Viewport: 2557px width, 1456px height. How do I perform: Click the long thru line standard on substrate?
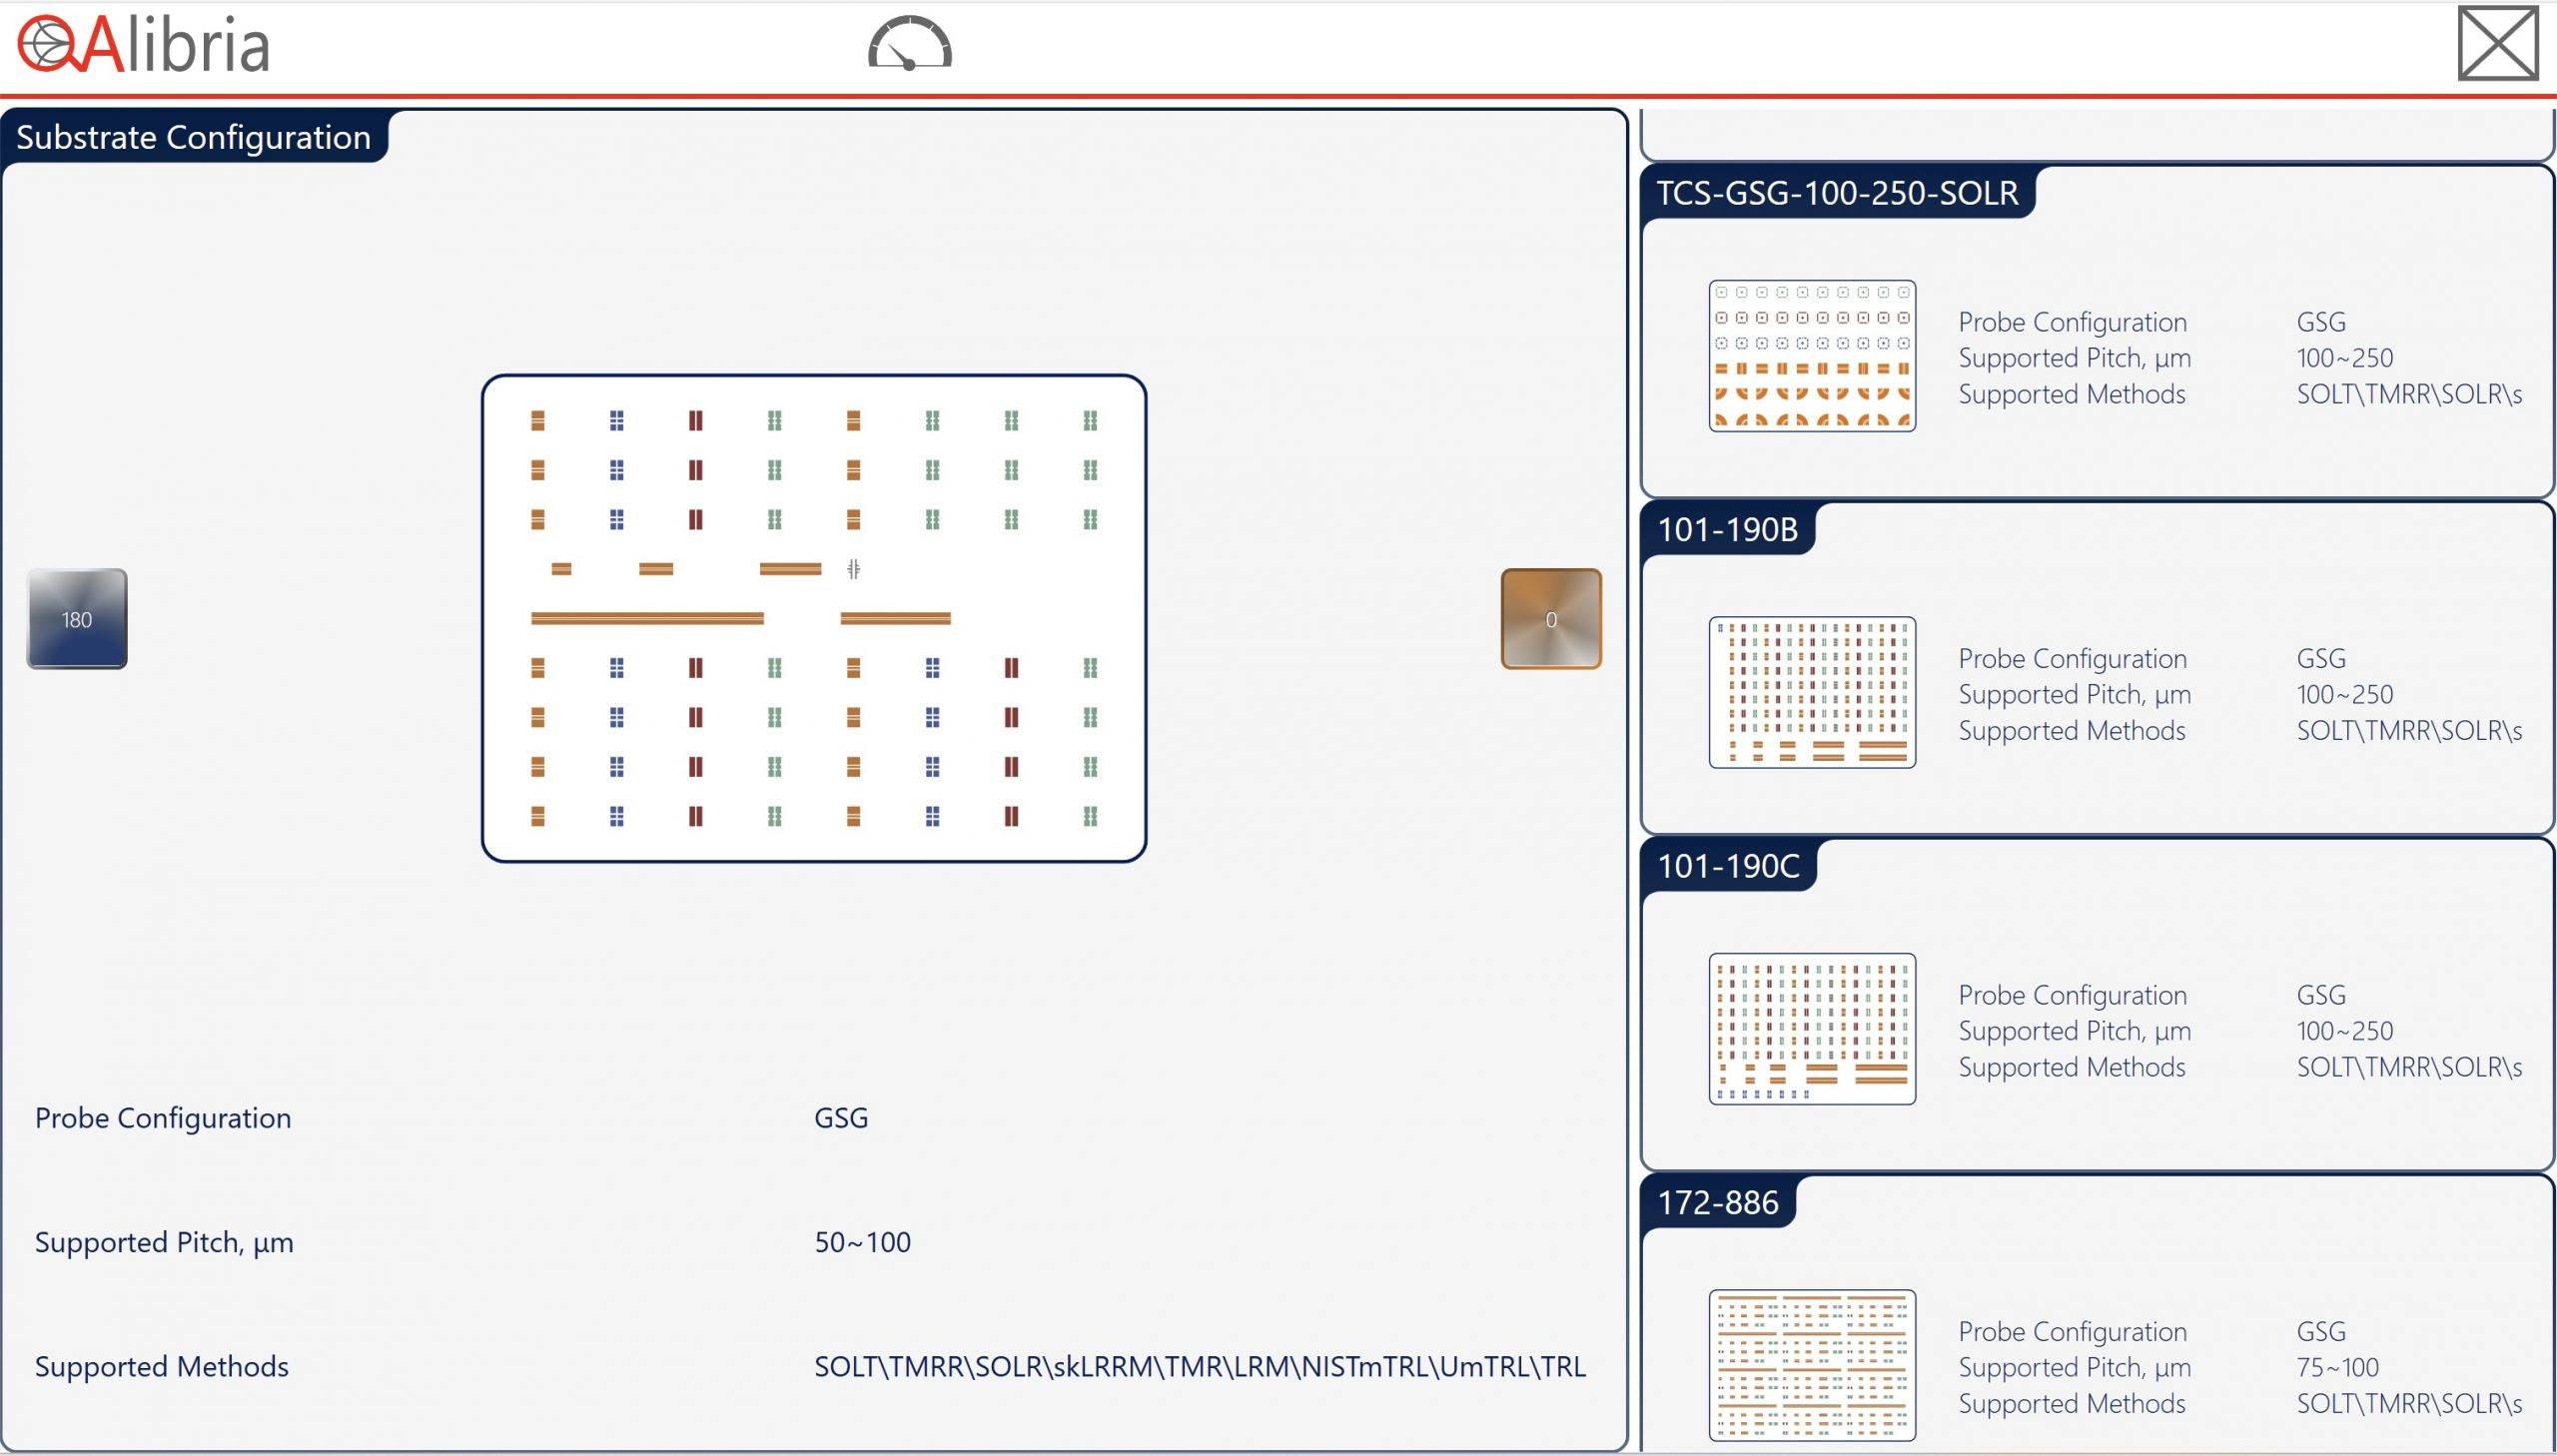[647, 619]
